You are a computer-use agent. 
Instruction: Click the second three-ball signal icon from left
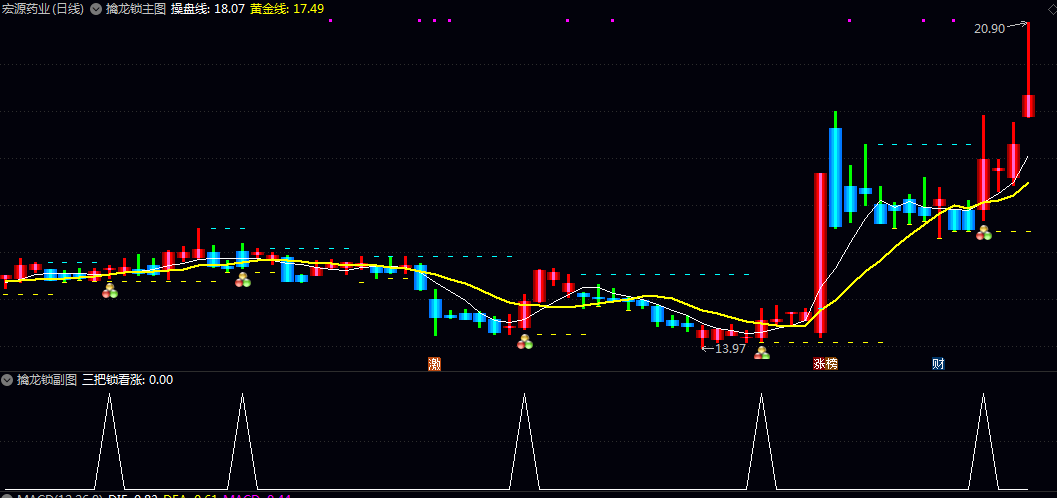coord(243,280)
